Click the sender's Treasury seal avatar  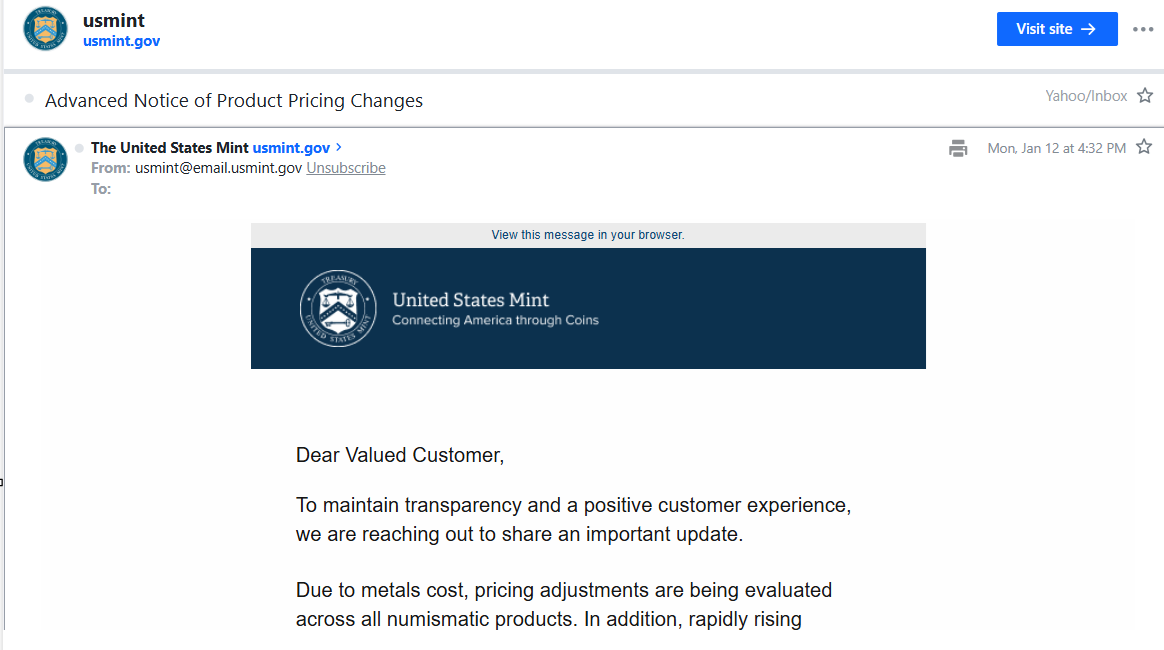pos(45,159)
